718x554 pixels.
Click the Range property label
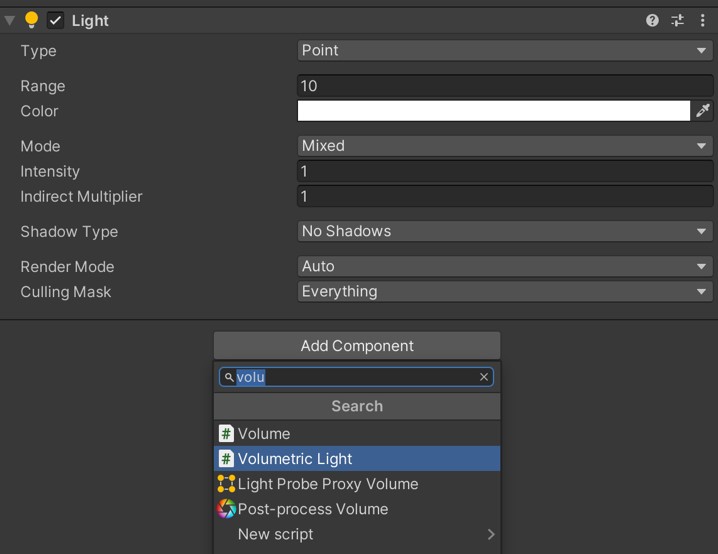(43, 86)
